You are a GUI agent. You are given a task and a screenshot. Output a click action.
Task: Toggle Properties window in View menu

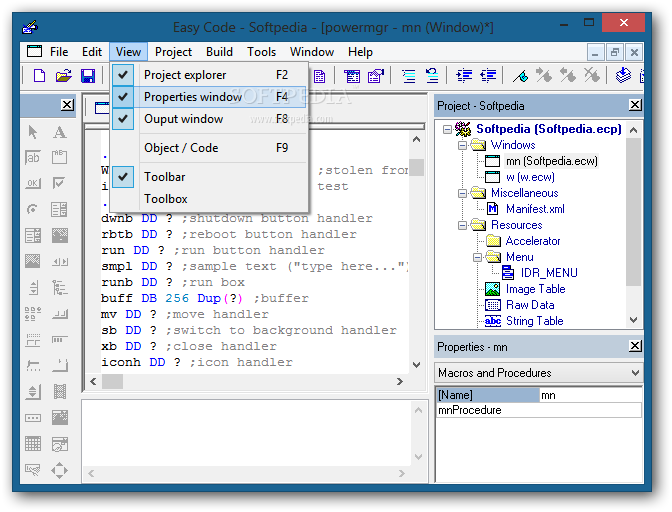[210, 97]
